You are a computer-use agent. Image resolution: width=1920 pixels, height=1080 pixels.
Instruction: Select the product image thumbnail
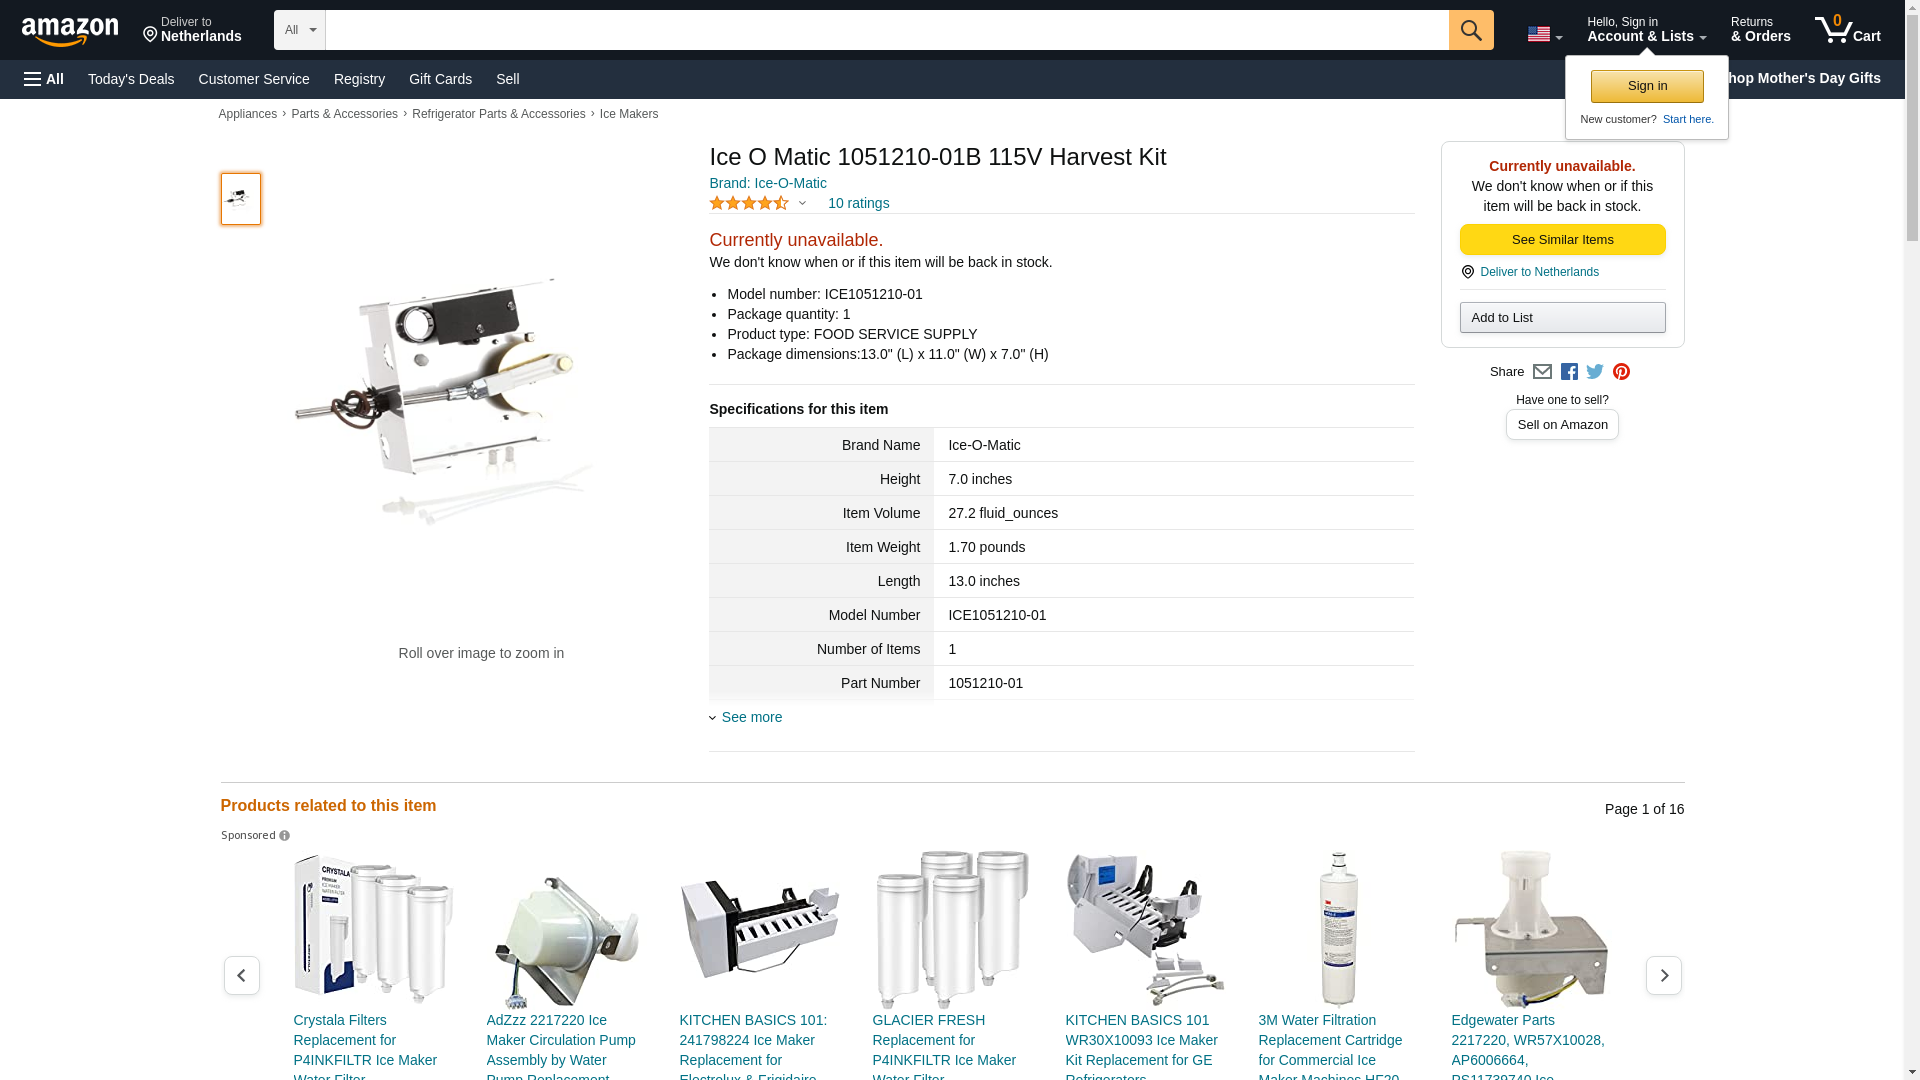coord(240,198)
